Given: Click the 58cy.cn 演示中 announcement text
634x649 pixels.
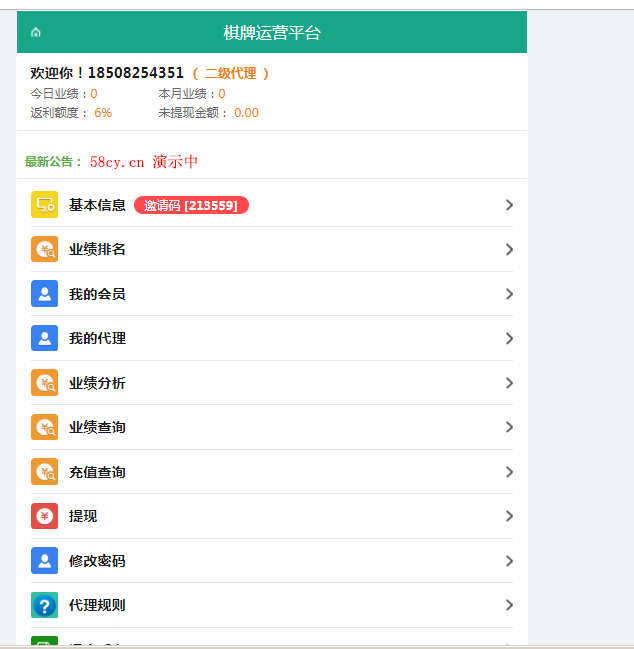Looking at the screenshot, I should pyautogui.click(x=144, y=162).
